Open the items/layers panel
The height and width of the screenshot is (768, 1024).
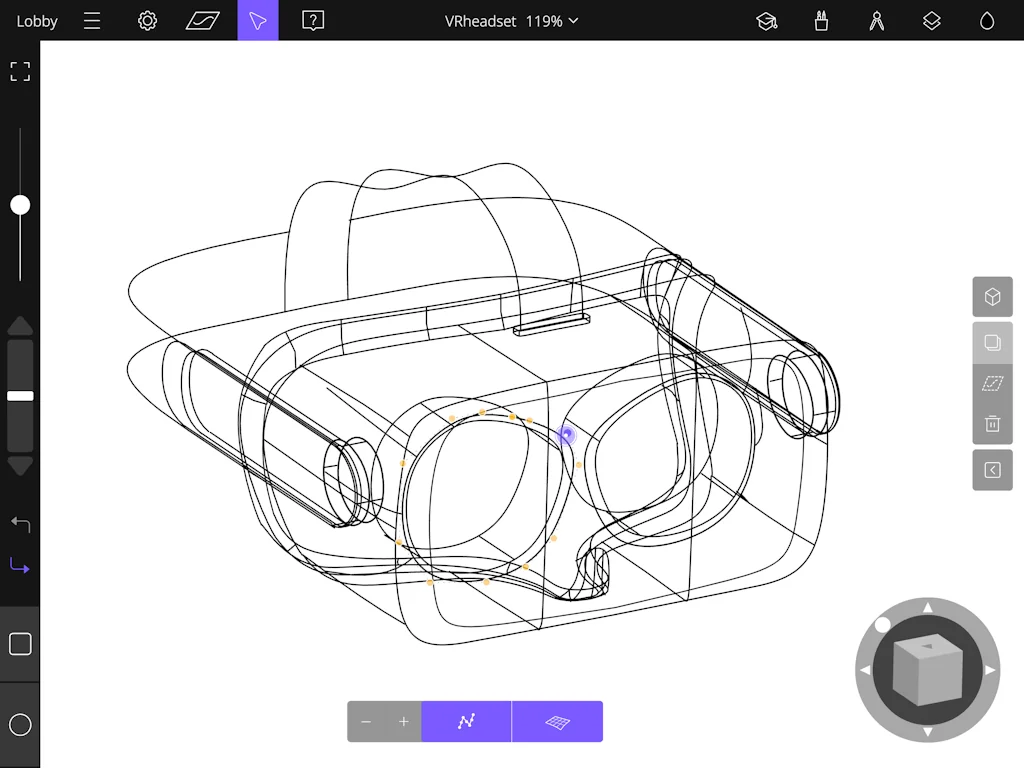[x=931, y=20]
